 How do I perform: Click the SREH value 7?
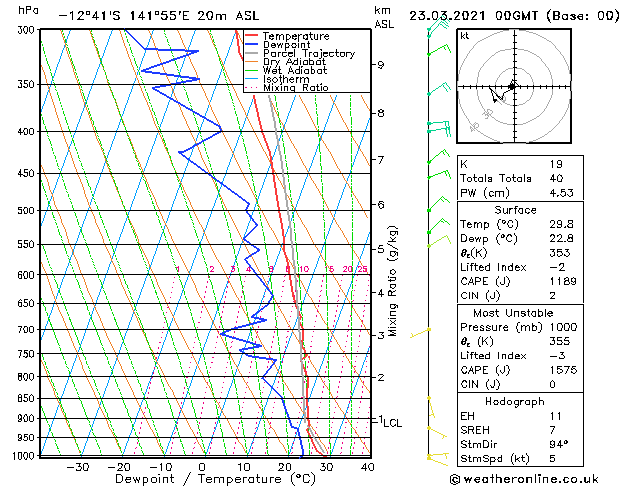(553, 430)
